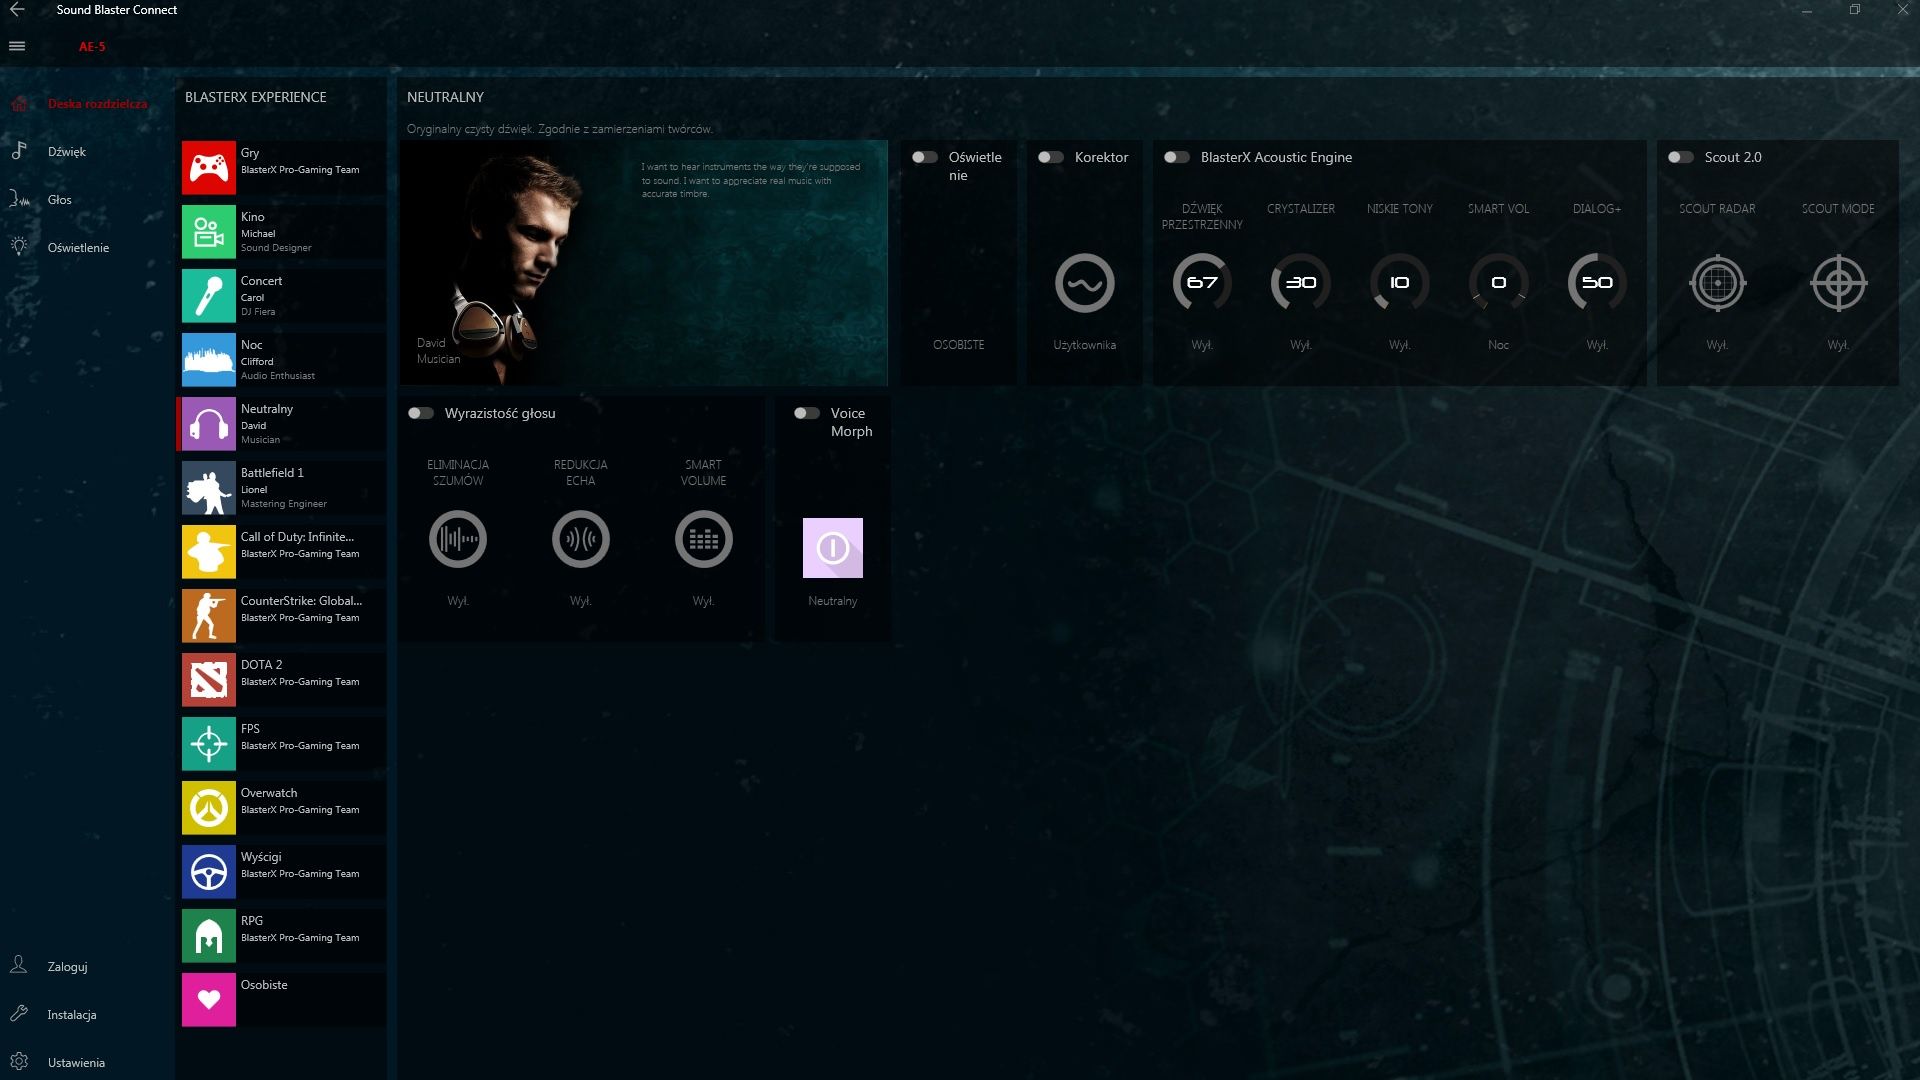
Task: Choose the Battlefield 1 profile icon
Action: pos(208,487)
